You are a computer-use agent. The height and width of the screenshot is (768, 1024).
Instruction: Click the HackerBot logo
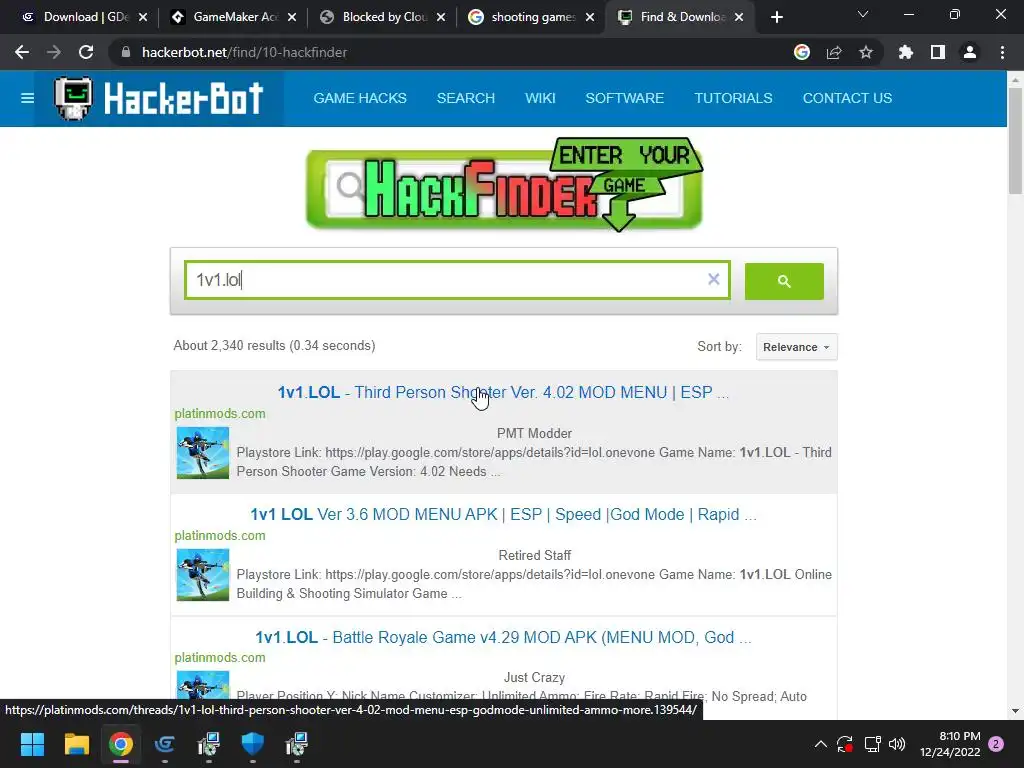(x=159, y=99)
